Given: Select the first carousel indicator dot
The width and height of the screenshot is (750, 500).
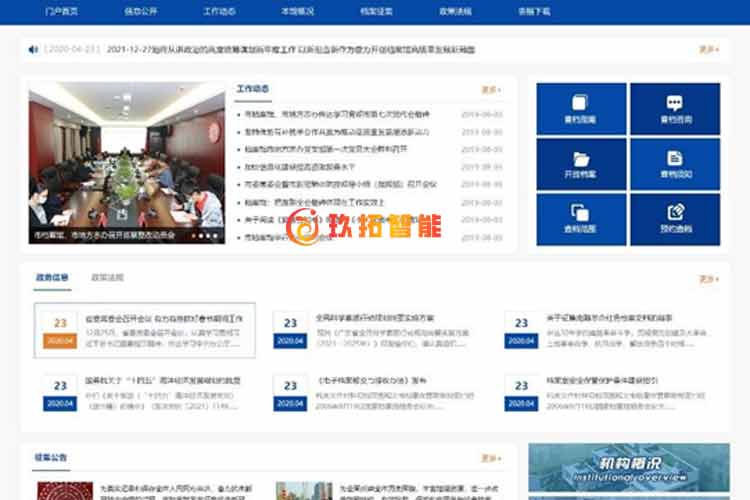Looking at the screenshot, I should click(x=194, y=235).
